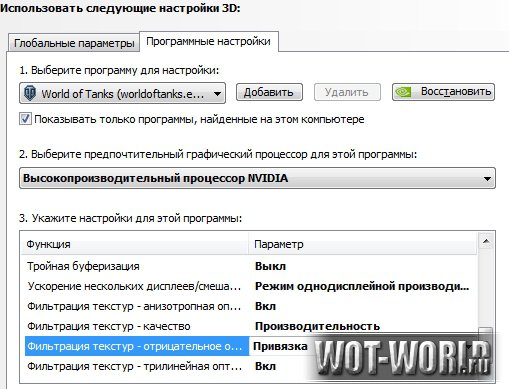The height and width of the screenshot is (389, 509).
Task: Click the Параметр column header
Action: [x=363, y=244]
